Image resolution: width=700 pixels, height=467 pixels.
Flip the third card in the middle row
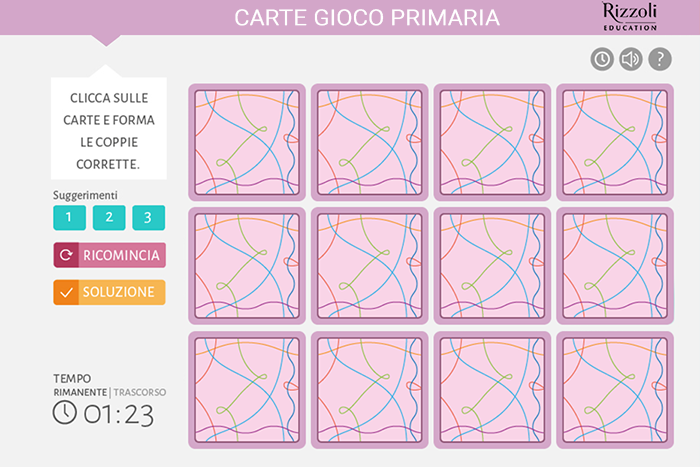(x=492, y=266)
